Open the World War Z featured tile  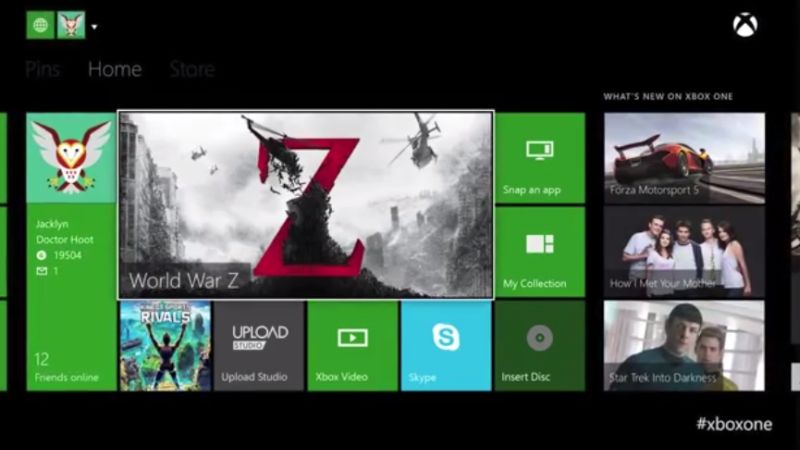305,205
